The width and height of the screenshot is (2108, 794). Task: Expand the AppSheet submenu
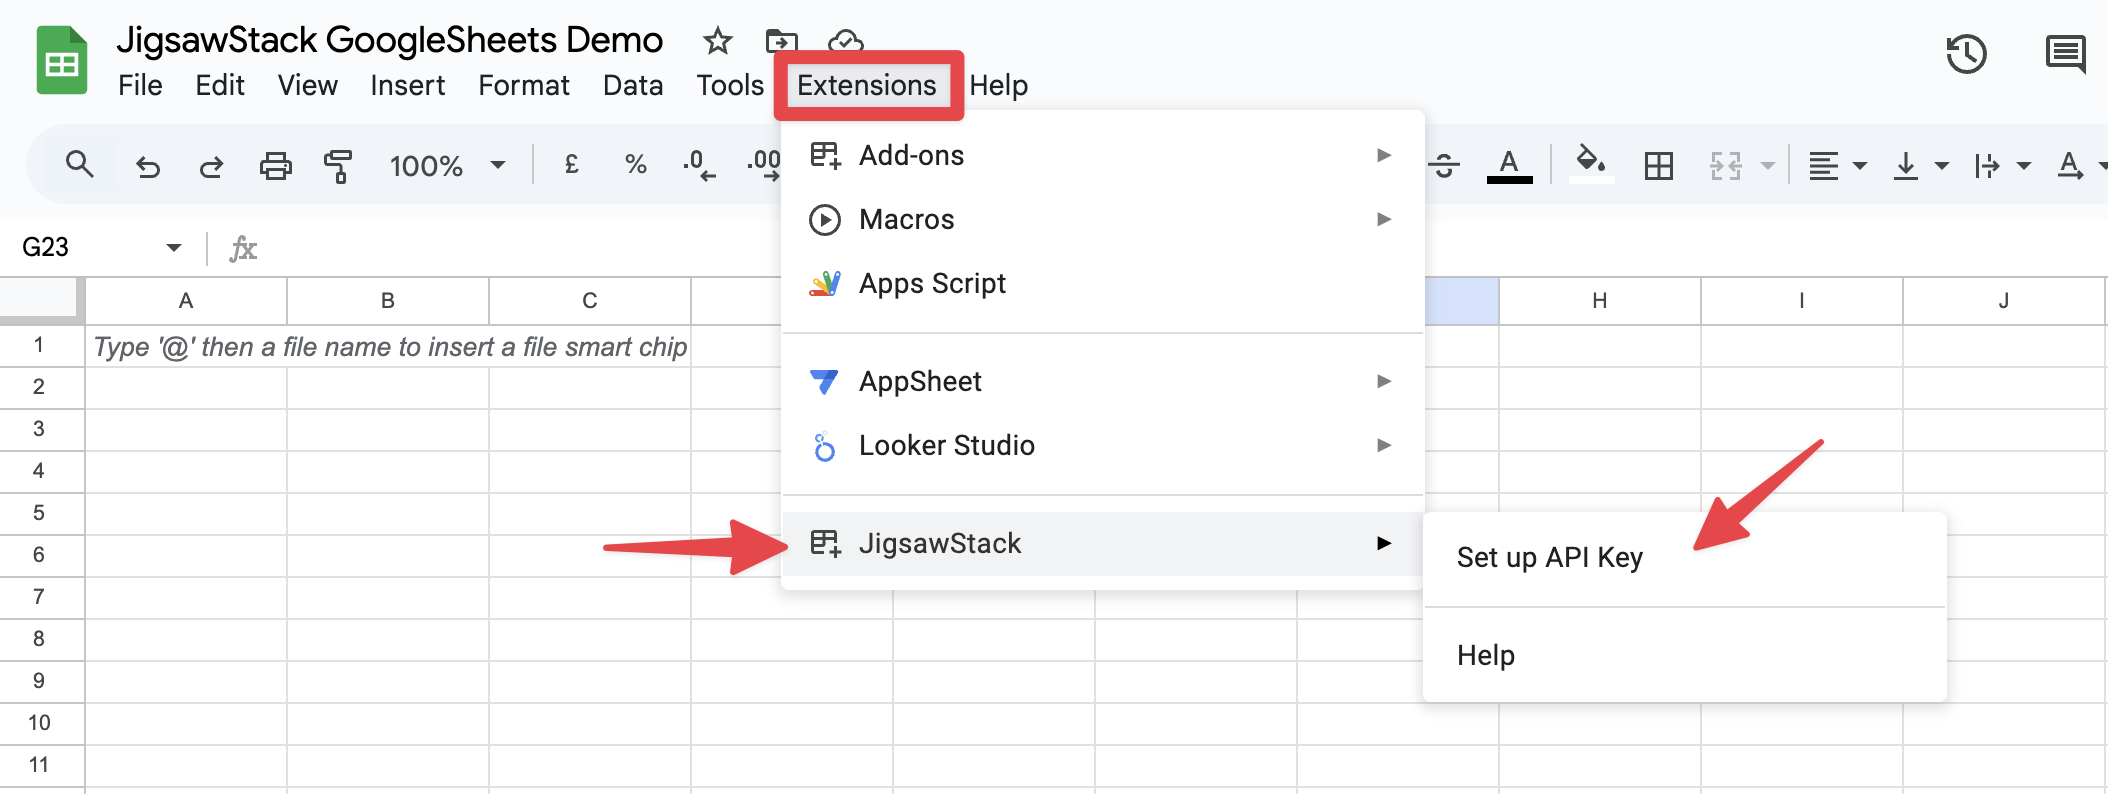1102,381
